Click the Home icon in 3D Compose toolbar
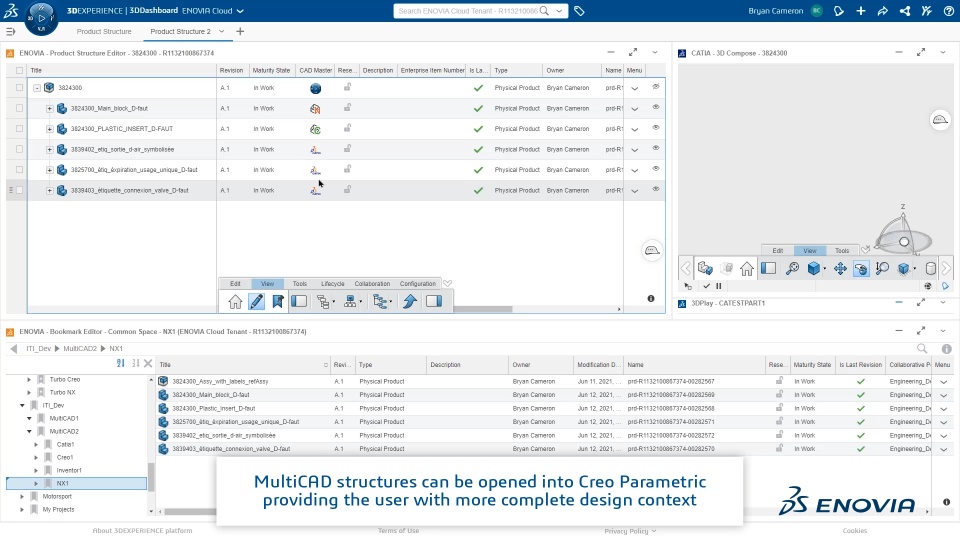Image resolution: width=960 pixels, height=540 pixels. pyautogui.click(x=746, y=268)
